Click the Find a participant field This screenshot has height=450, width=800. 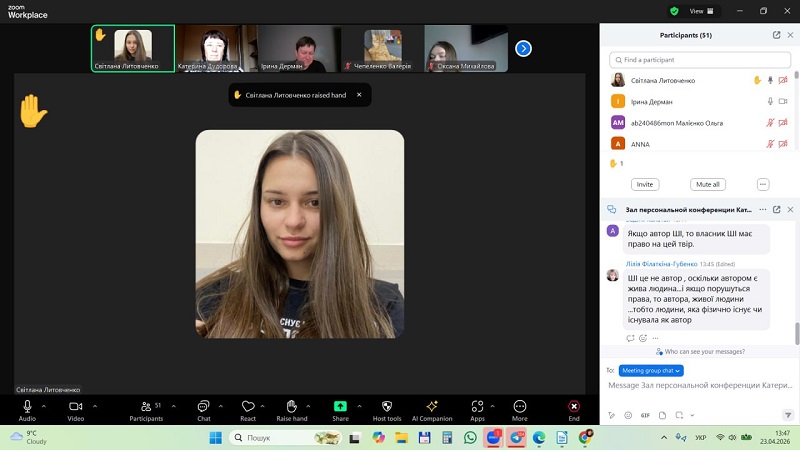pos(700,60)
